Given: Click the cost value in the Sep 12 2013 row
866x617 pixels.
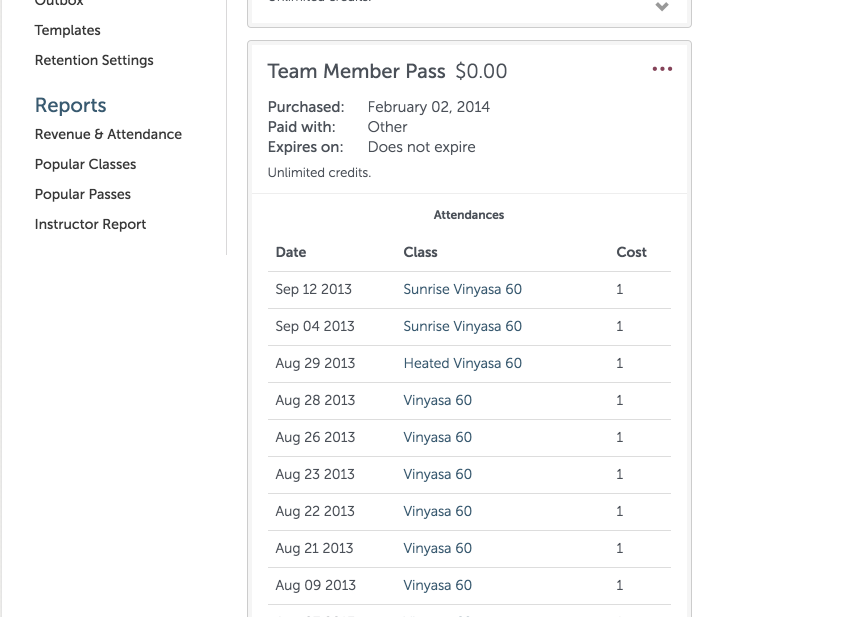Looking at the screenshot, I should coord(620,289).
